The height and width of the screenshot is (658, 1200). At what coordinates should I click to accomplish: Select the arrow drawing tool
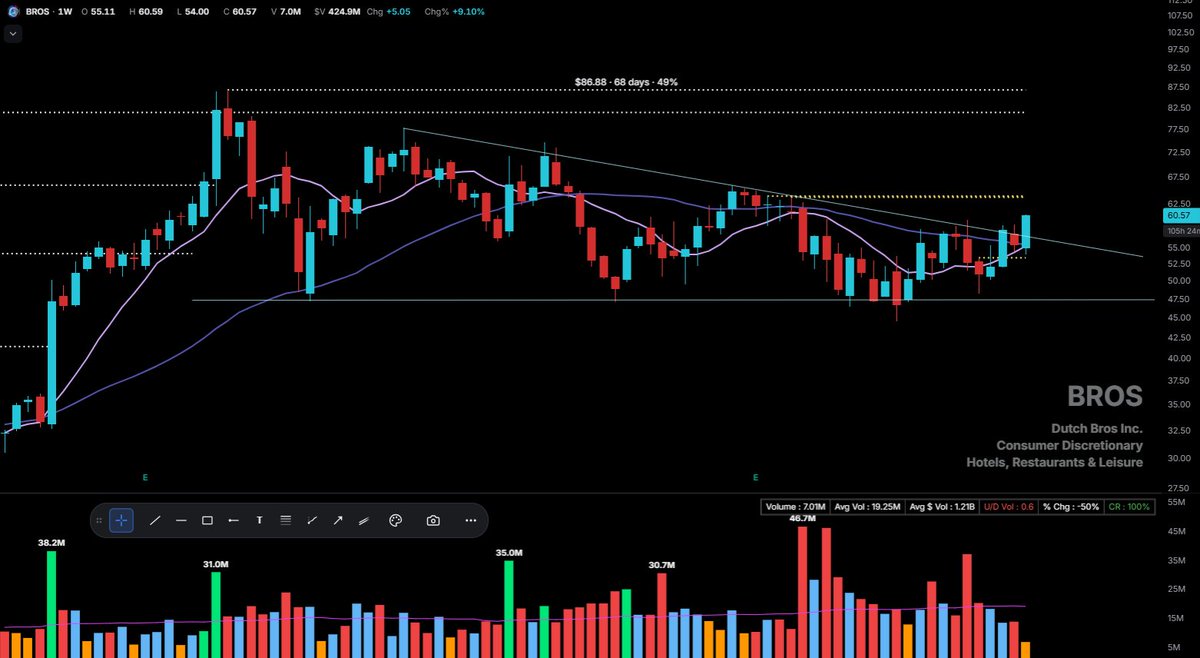[x=338, y=520]
